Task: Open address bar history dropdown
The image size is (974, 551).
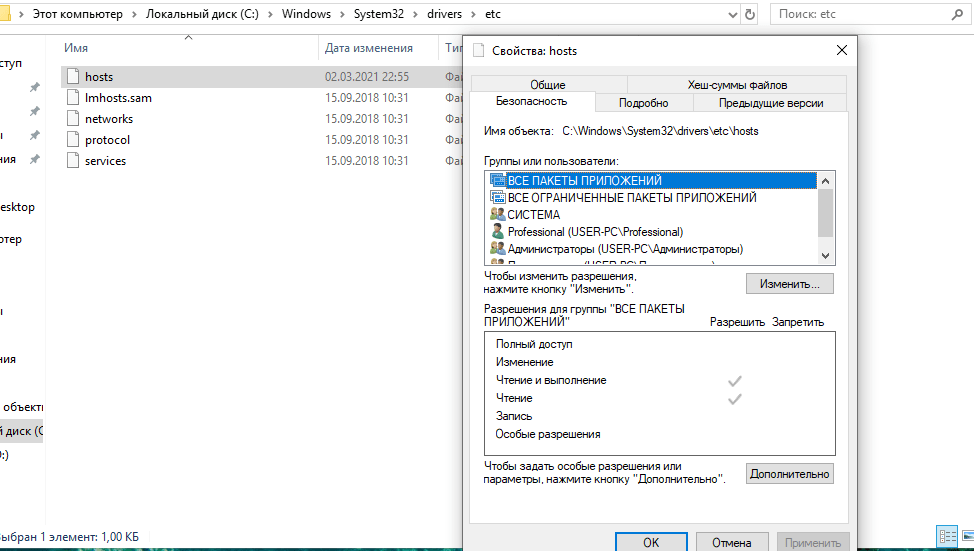Action: (x=733, y=15)
